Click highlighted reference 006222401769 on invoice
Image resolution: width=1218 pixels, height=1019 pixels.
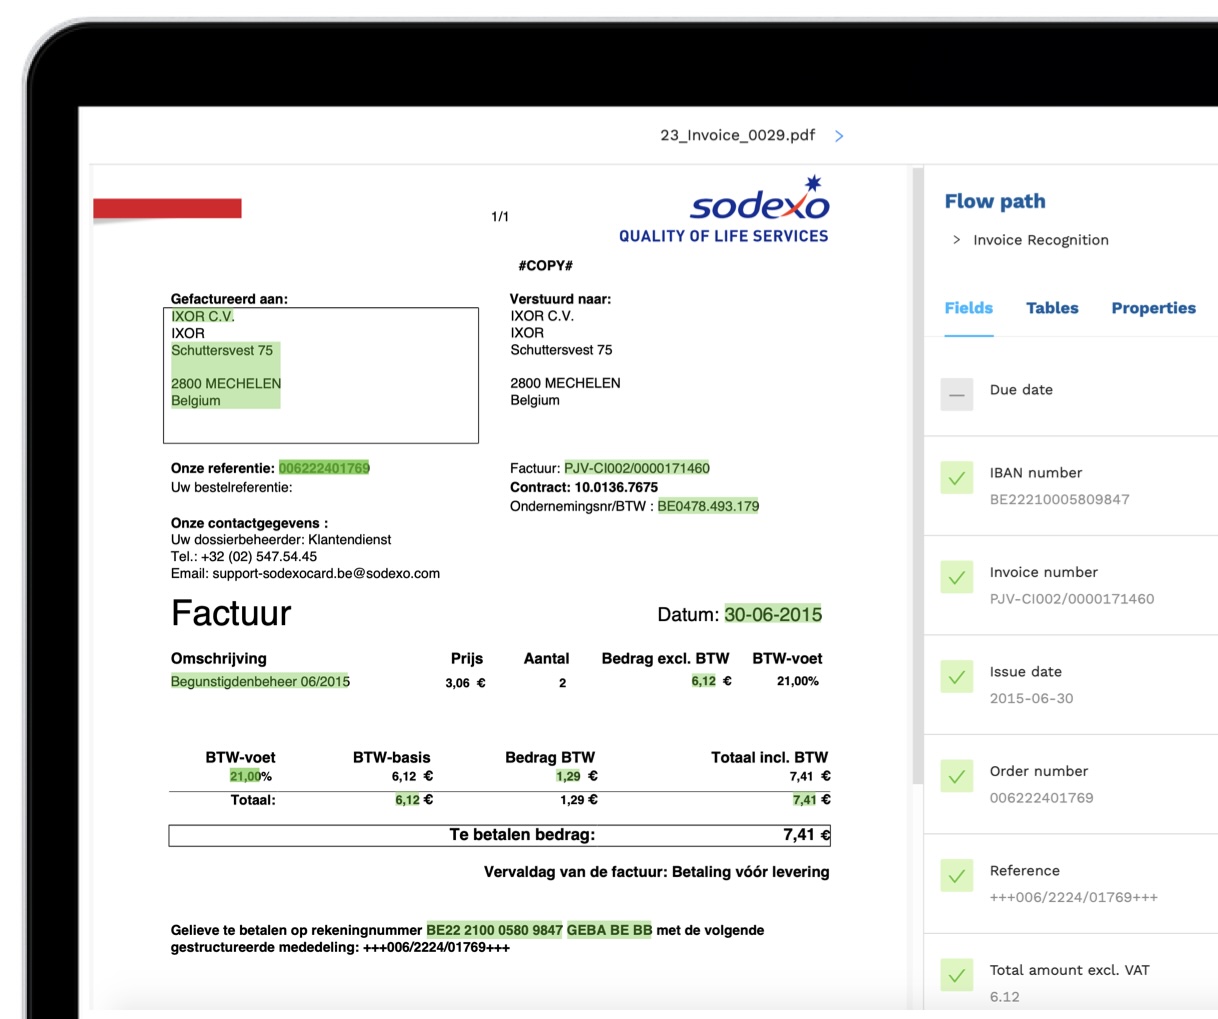pyautogui.click(x=324, y=468)
